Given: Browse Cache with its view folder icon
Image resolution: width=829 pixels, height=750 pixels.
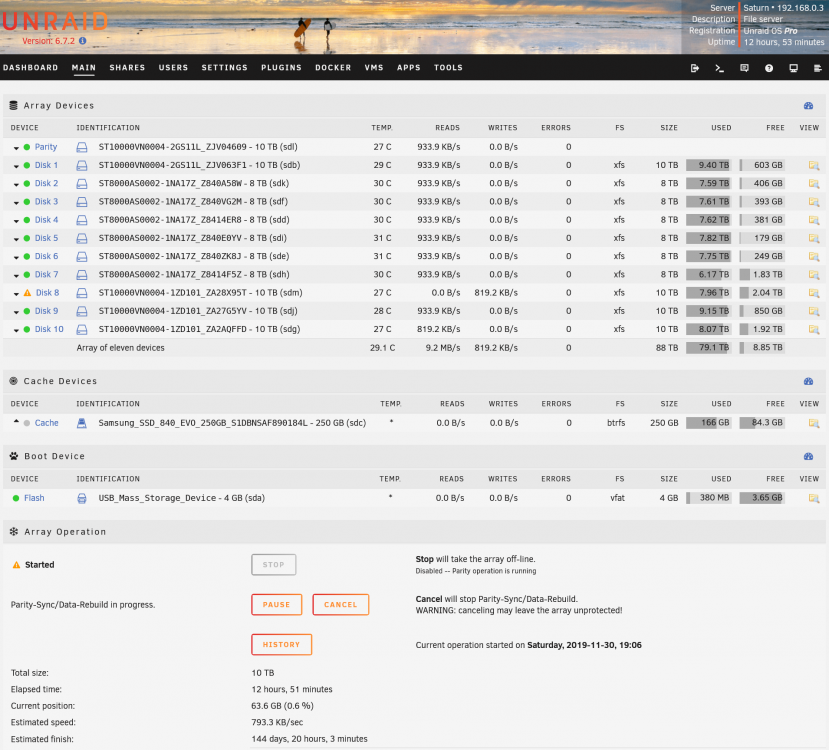Looking at the screenshot, I should [814, 423].
